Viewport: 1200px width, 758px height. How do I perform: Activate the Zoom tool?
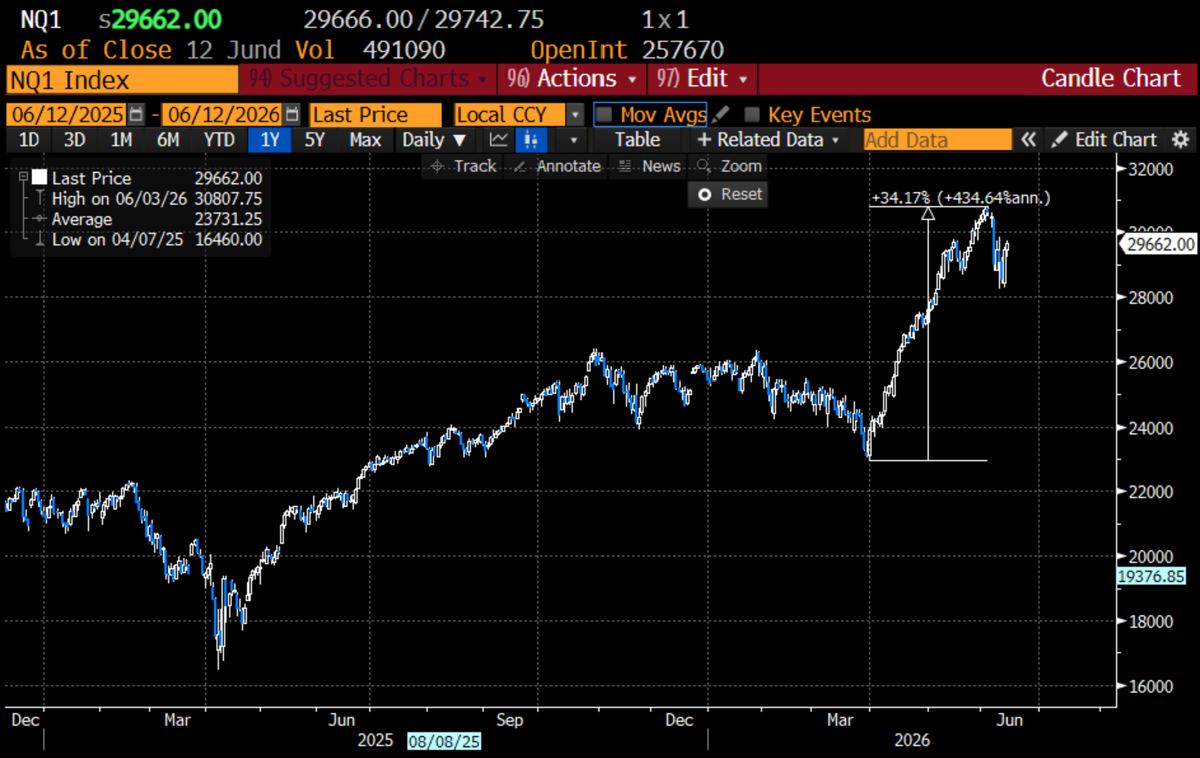click(x=730, y=166)
